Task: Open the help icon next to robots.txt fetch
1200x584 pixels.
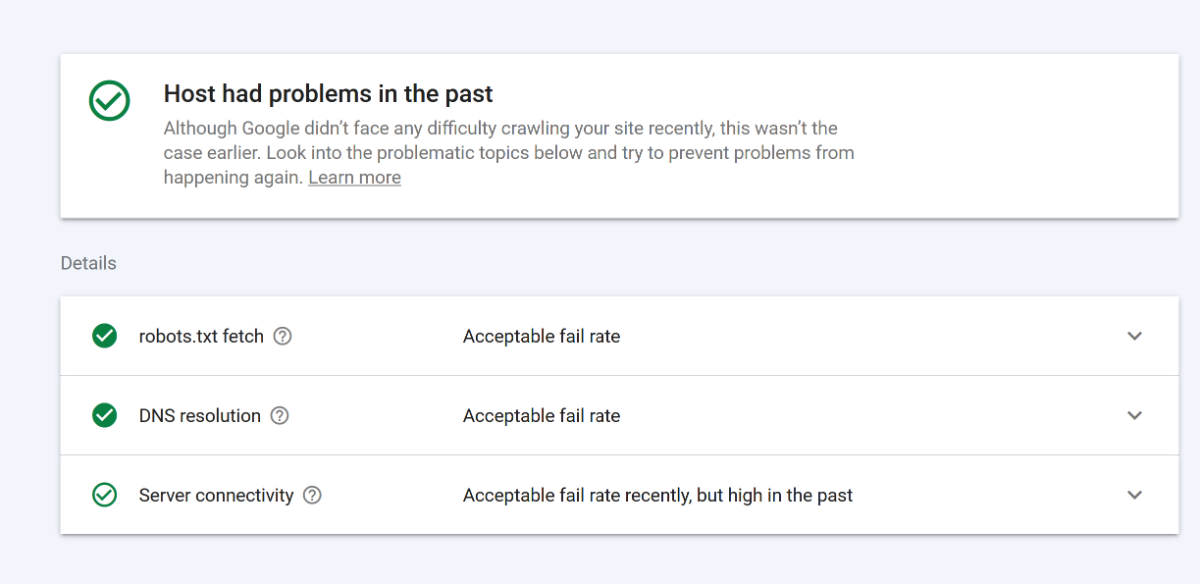Action: [x=283, y=336]
